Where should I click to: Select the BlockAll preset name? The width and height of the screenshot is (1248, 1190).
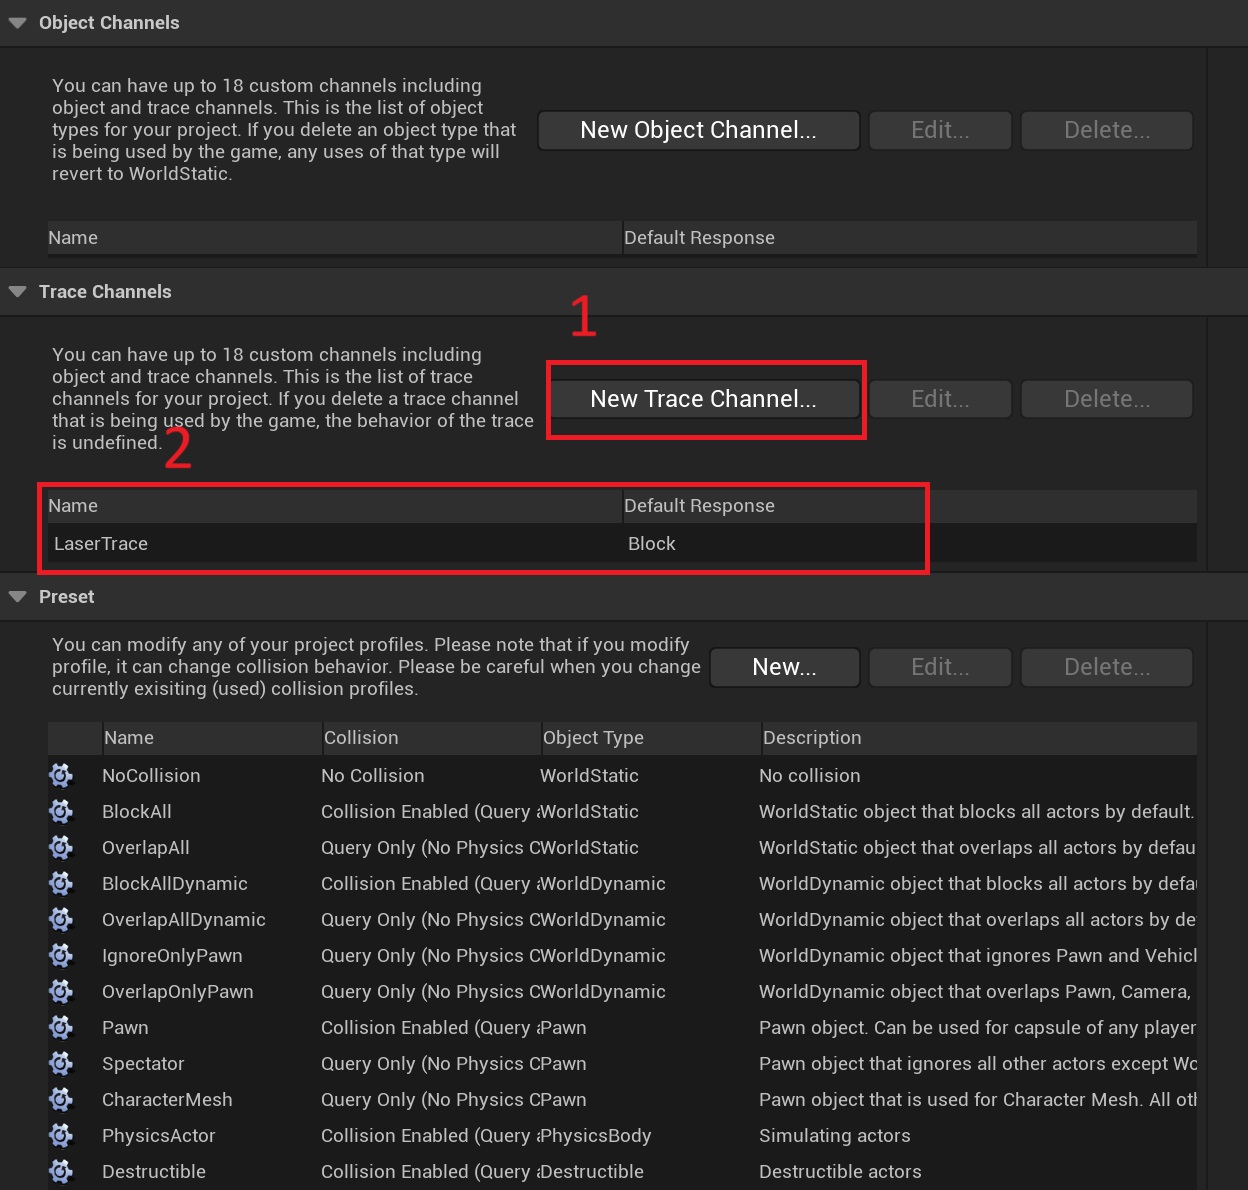pos(137,812)
